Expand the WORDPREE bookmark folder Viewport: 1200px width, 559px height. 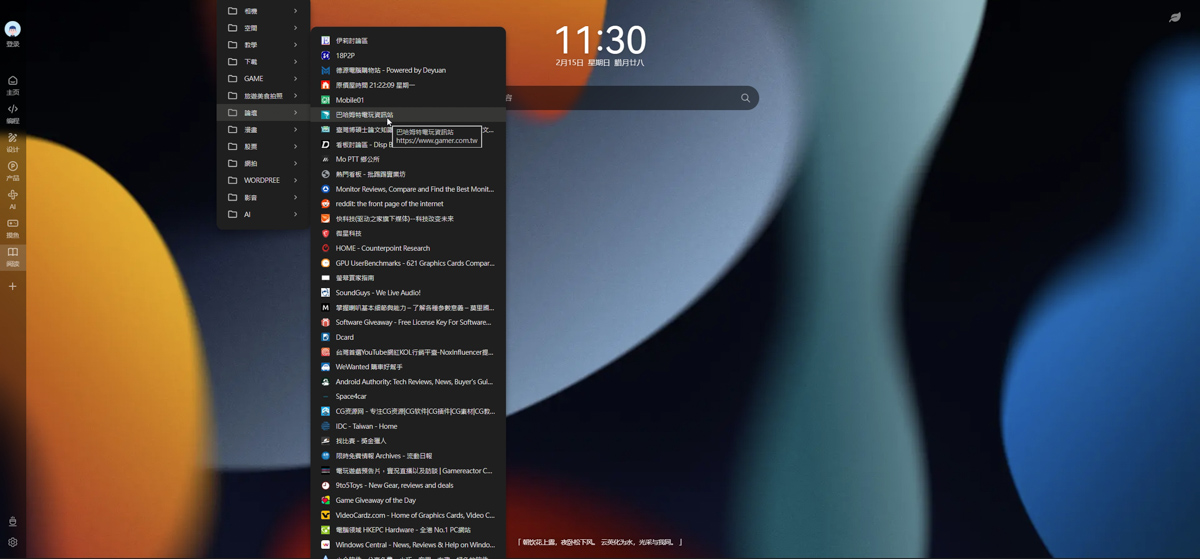[x=263, y=181]
